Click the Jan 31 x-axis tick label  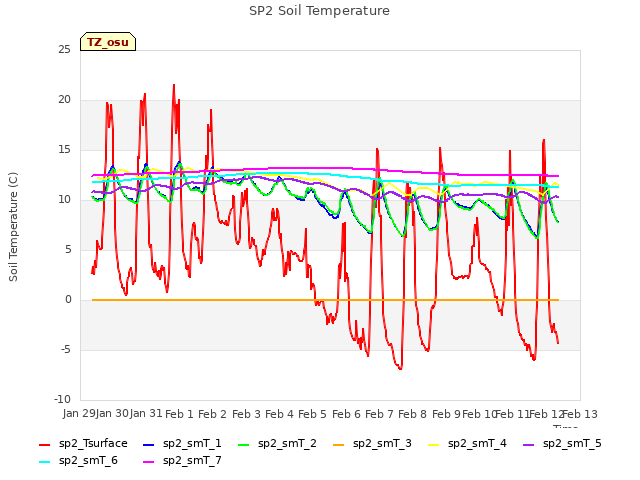146,413
